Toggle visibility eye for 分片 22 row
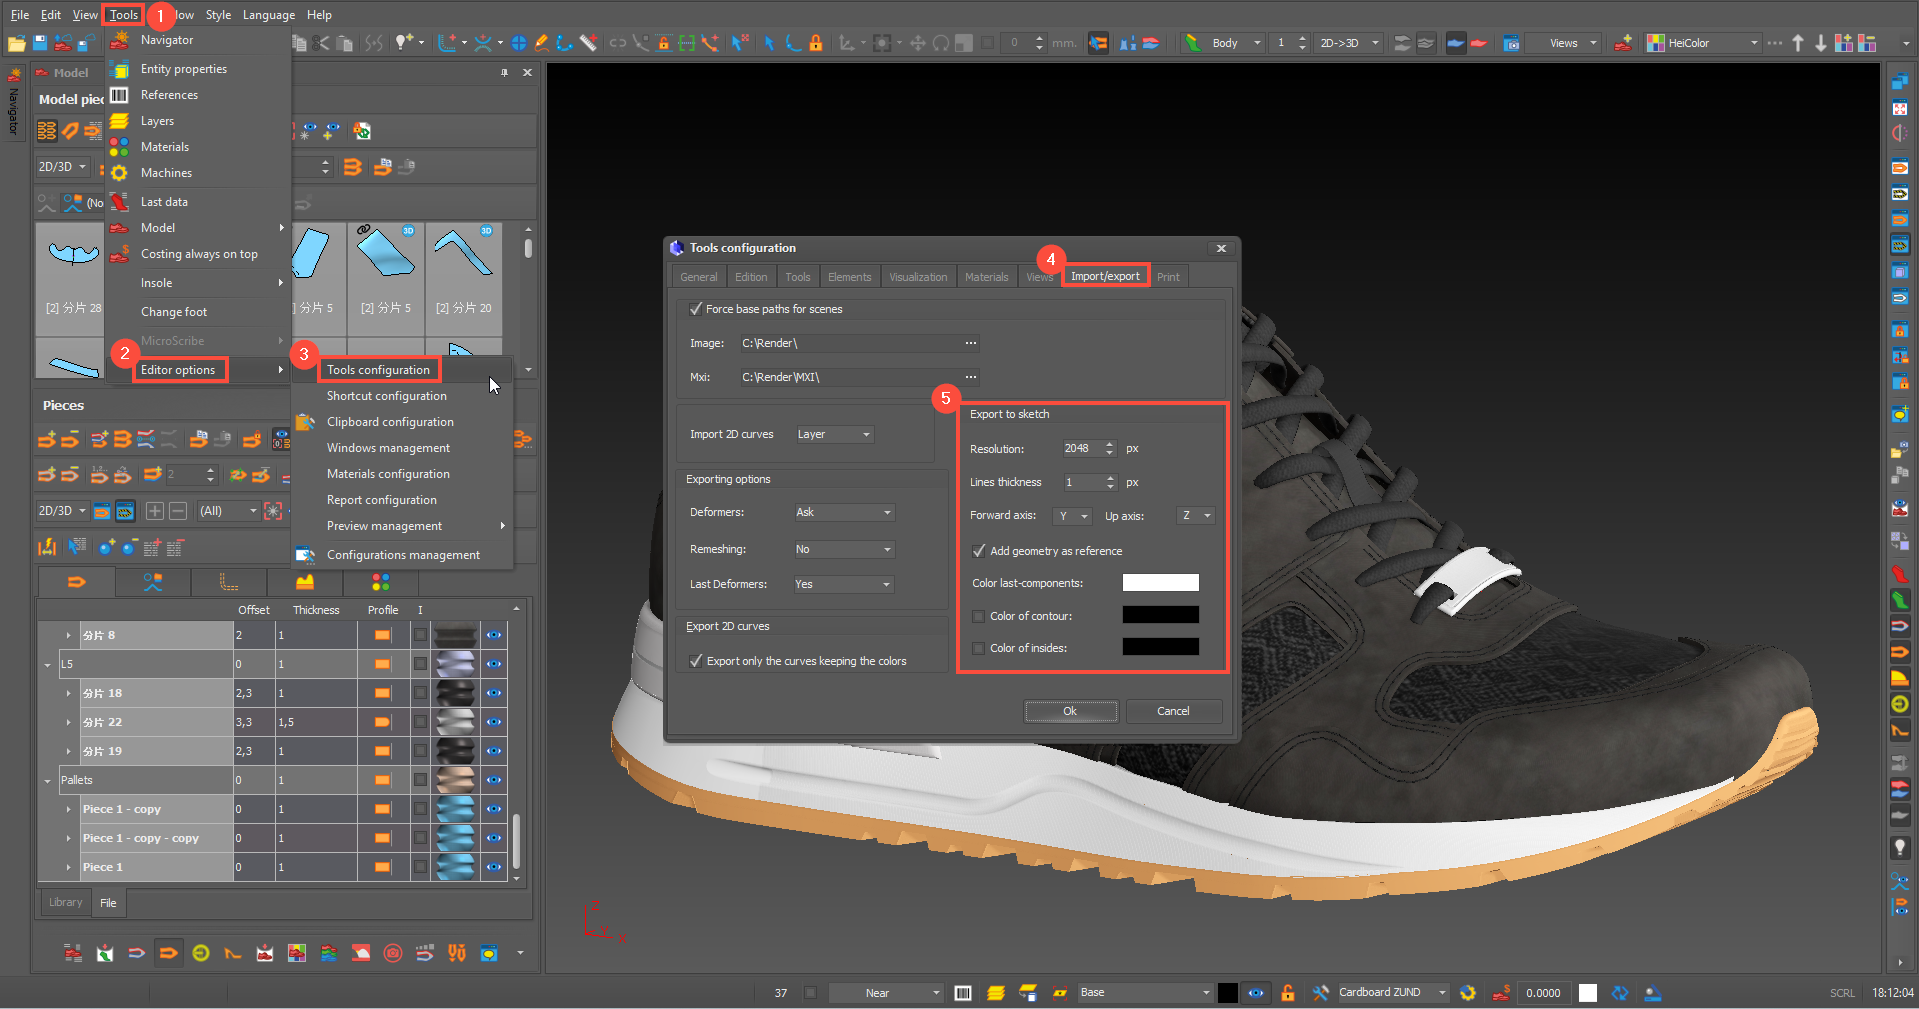Image resolution: width=1919 pixels, height=1009 pixels. [494, 722]
